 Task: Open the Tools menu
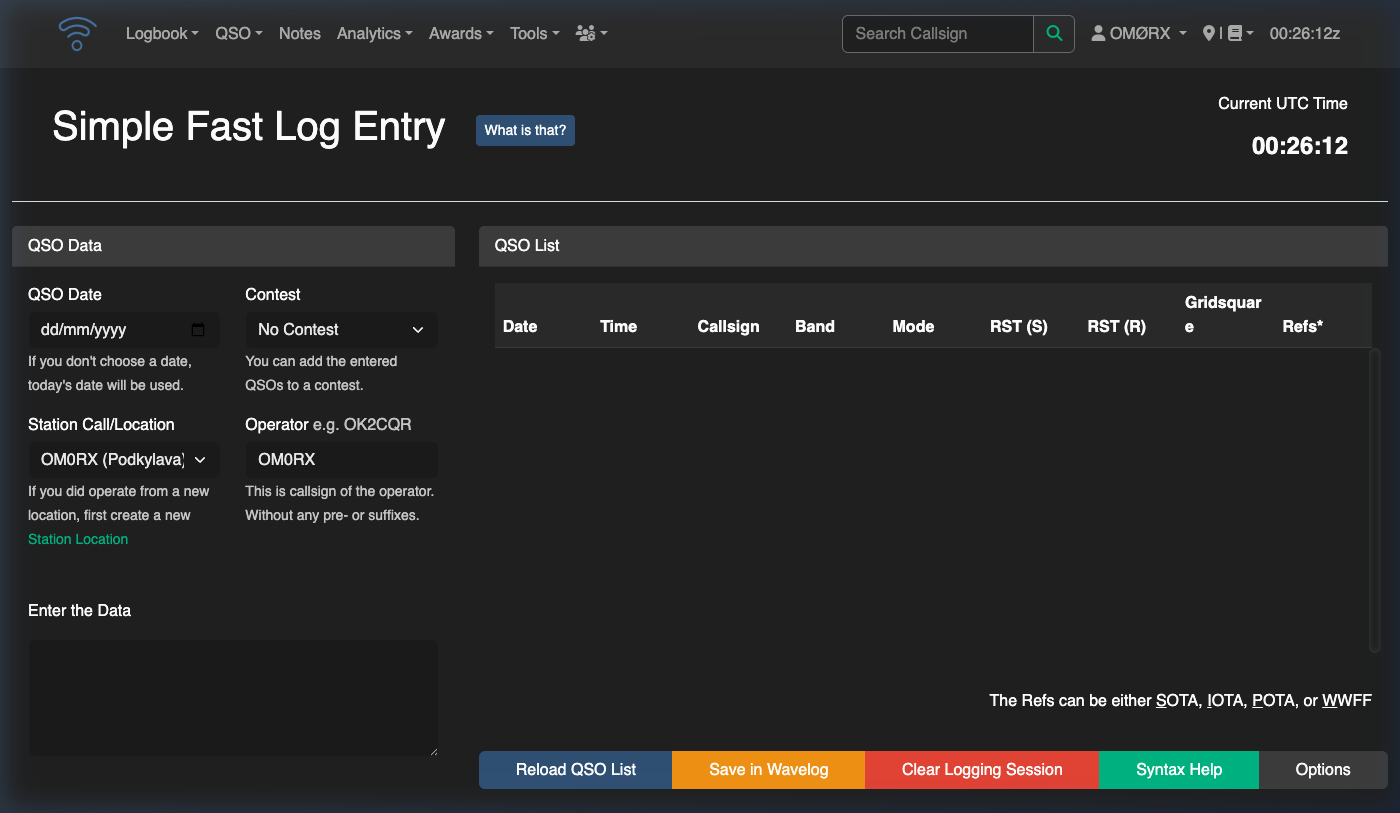coord(534,33)
